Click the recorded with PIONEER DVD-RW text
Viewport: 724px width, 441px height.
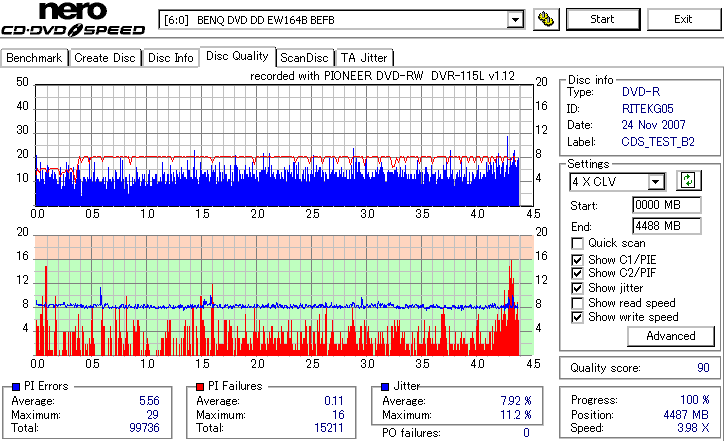(382, 76)
